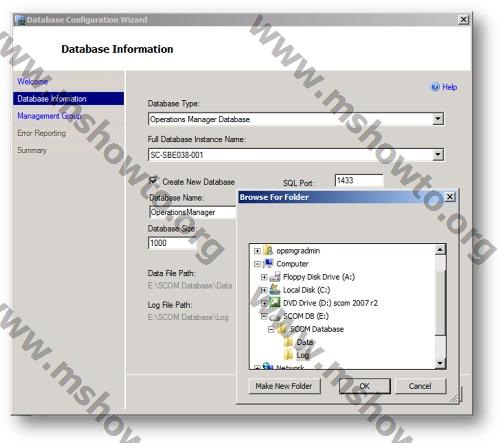Choose the Data folder icon
This screenshot has width=500, height=443.
point(288,342)
